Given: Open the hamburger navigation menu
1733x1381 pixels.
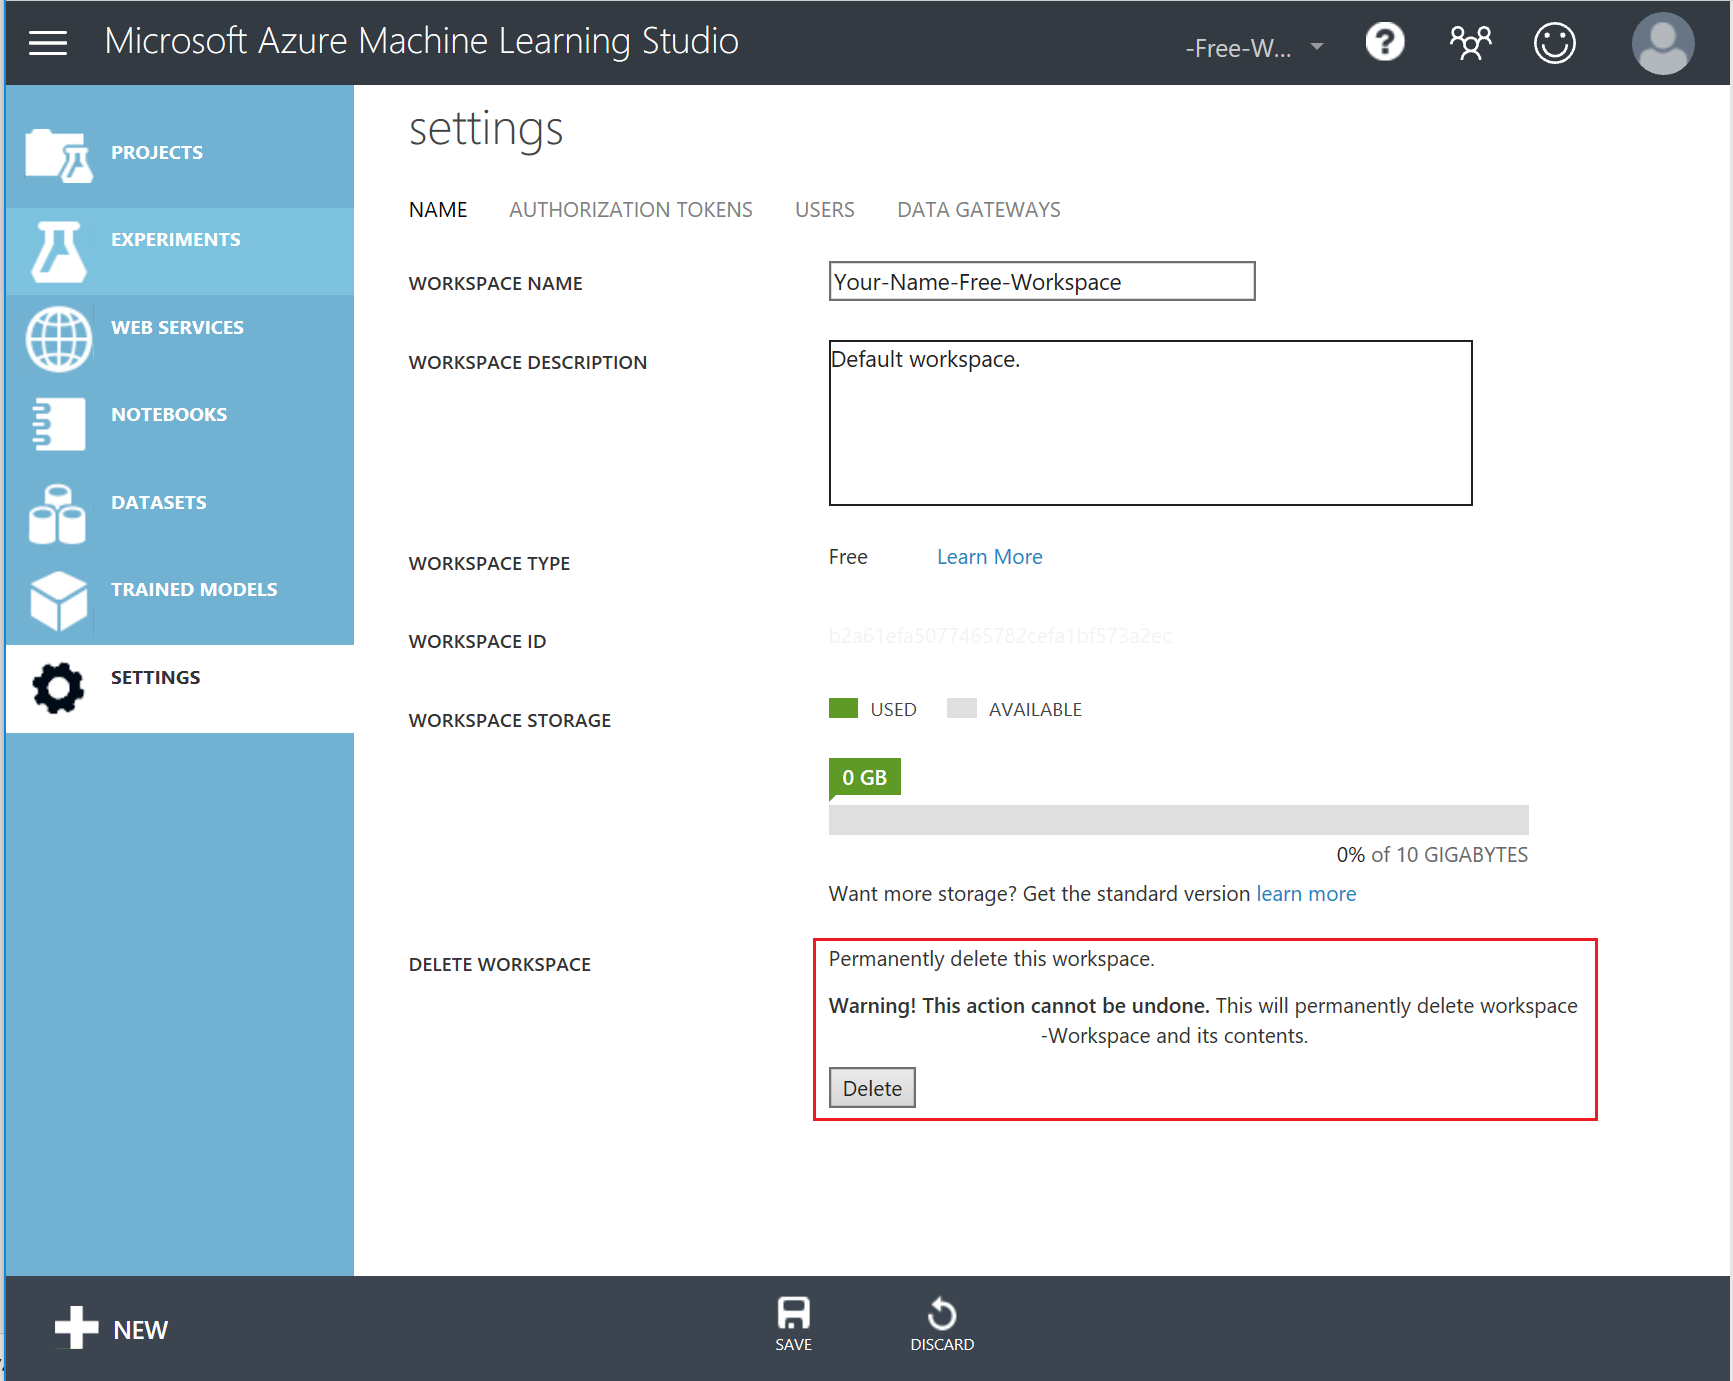Looking at the screenshot, I should click(47, 42).
